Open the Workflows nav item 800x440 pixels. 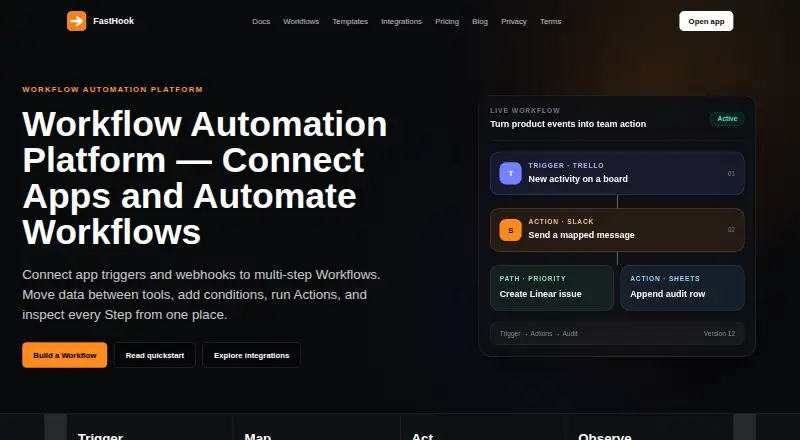(301, 21)
